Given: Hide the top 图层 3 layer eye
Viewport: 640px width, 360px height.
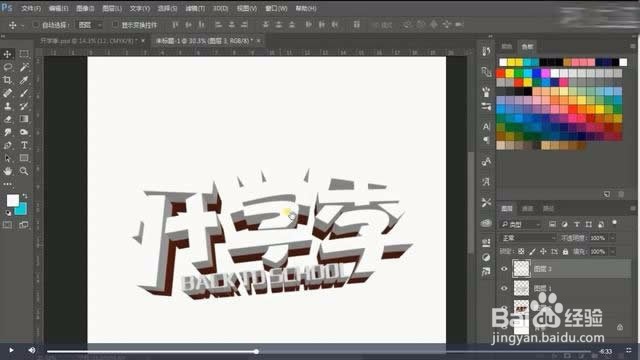Looking at the screenshot, I should 504,269.
